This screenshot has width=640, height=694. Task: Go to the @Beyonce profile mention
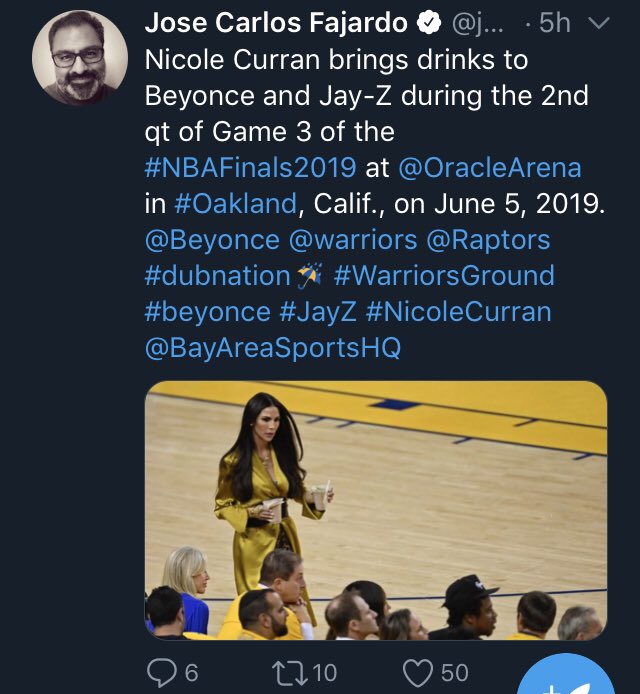(x=212, y=240)
